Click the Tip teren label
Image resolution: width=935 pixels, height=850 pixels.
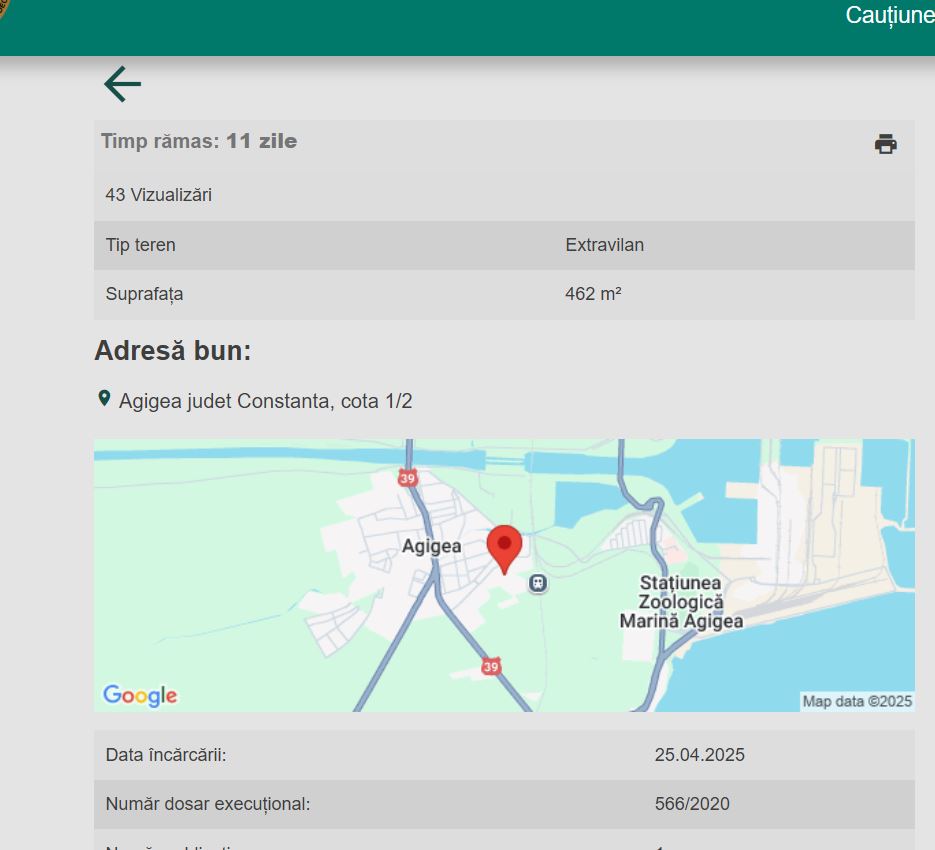tap(141, 245)
